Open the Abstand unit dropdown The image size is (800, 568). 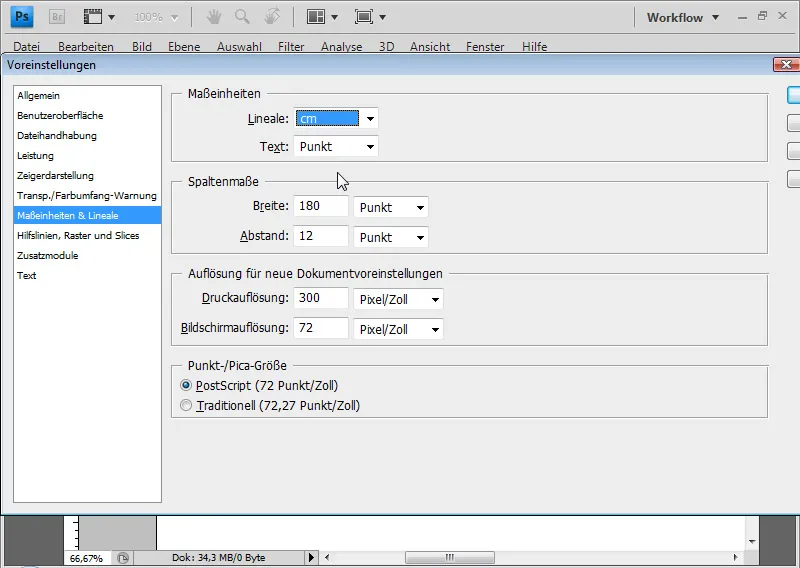click(x=391, y=237)
